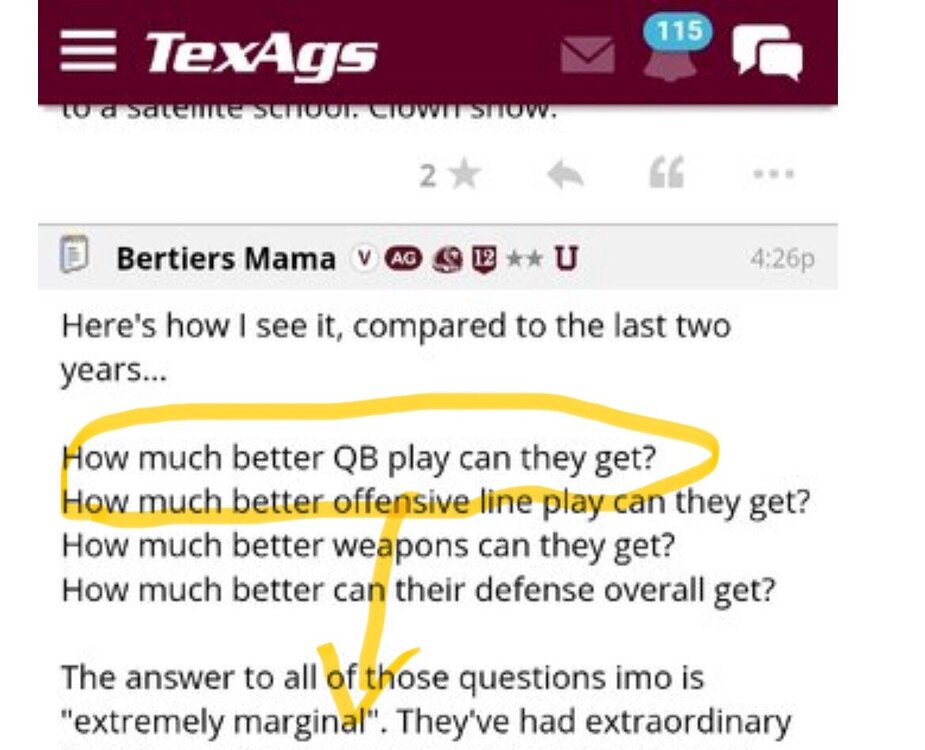Click the post document icon beside Bertiers Mama

point(75,256)
